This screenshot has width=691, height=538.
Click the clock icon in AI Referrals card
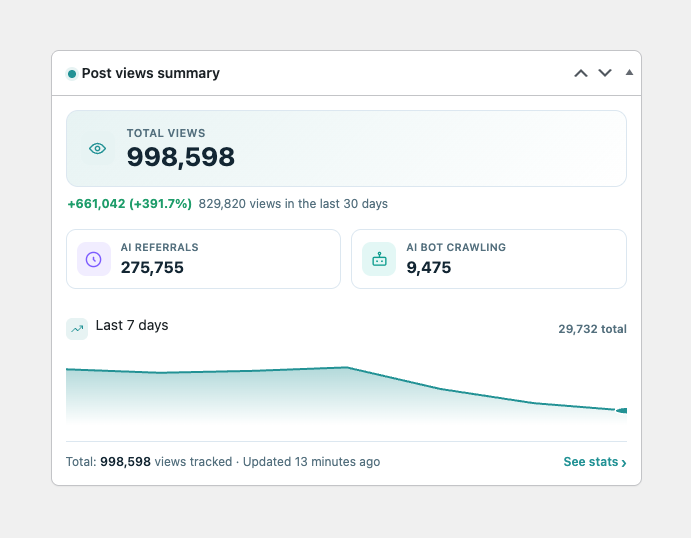pos(93,259)
